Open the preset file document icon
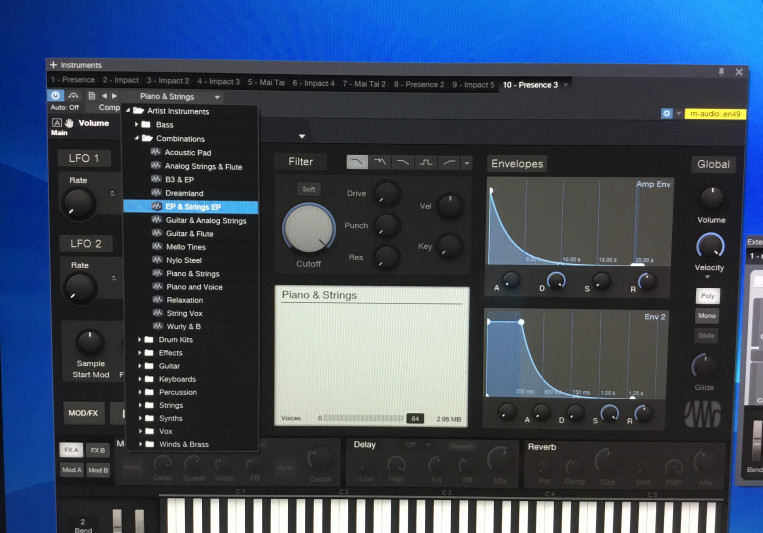Image resolution: width=763 pixels, height=533 pixels. click(x=91, y=96)
